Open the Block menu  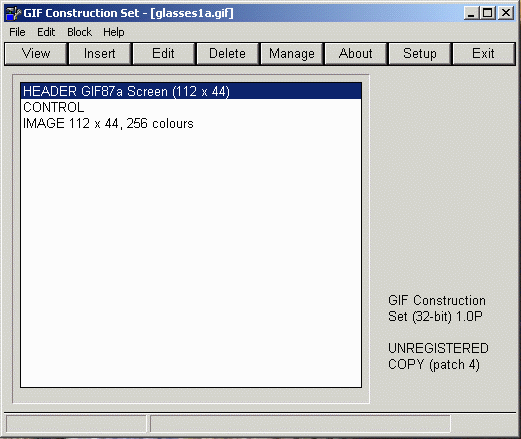[79, 32]
